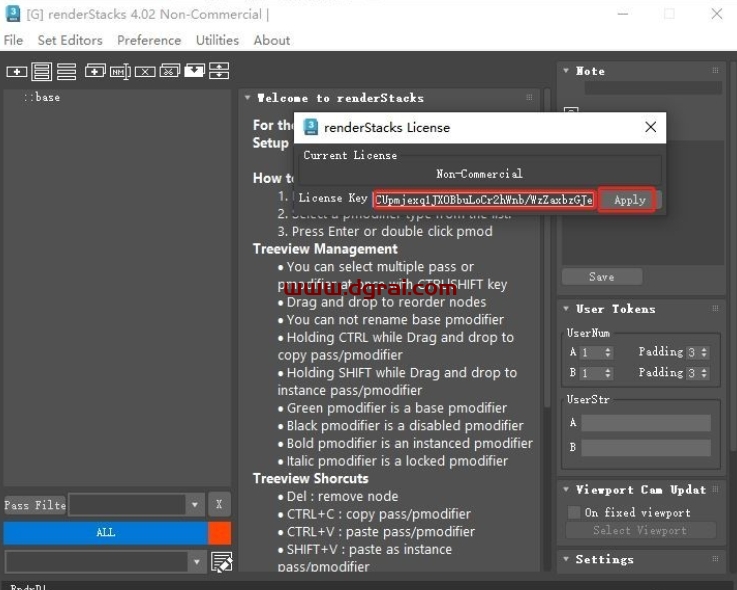Image resolution: width=737 pixels, height=590 pixels.
Task: Expand the Settings rollout
Action: (566, 559)
